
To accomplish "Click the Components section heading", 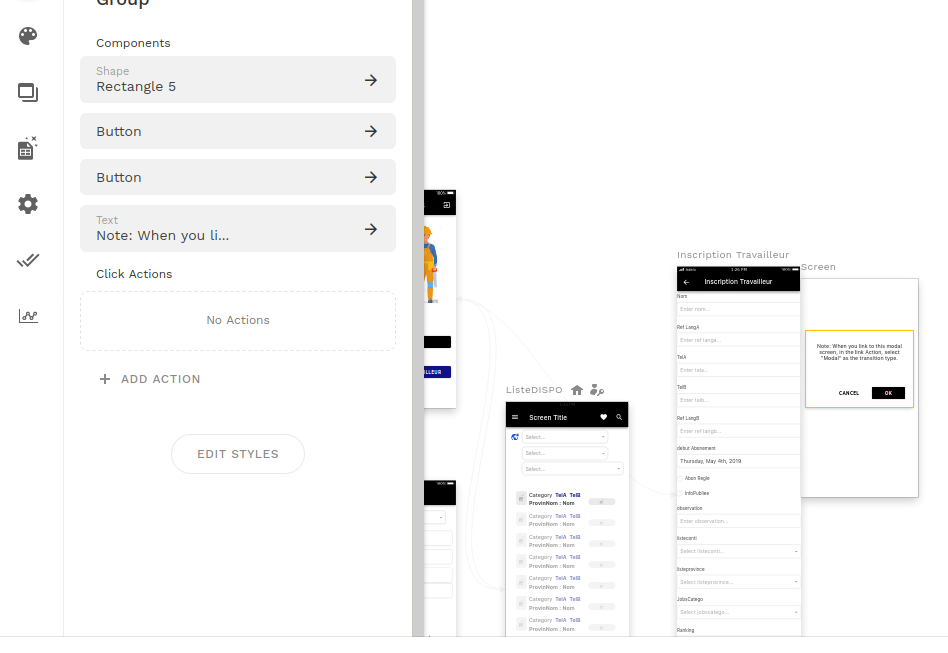I will coord(133,43).
